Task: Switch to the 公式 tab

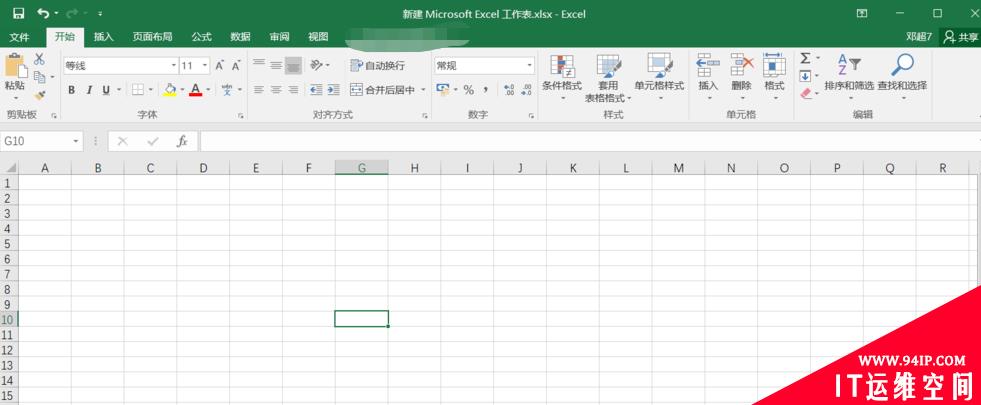Action: coord(201,37)
